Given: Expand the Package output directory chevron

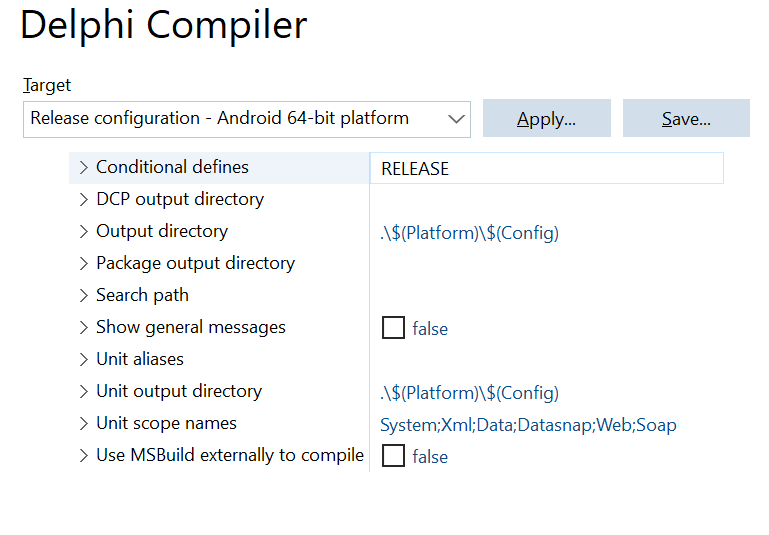Looking at the screenshot, I should pos(83,263).
